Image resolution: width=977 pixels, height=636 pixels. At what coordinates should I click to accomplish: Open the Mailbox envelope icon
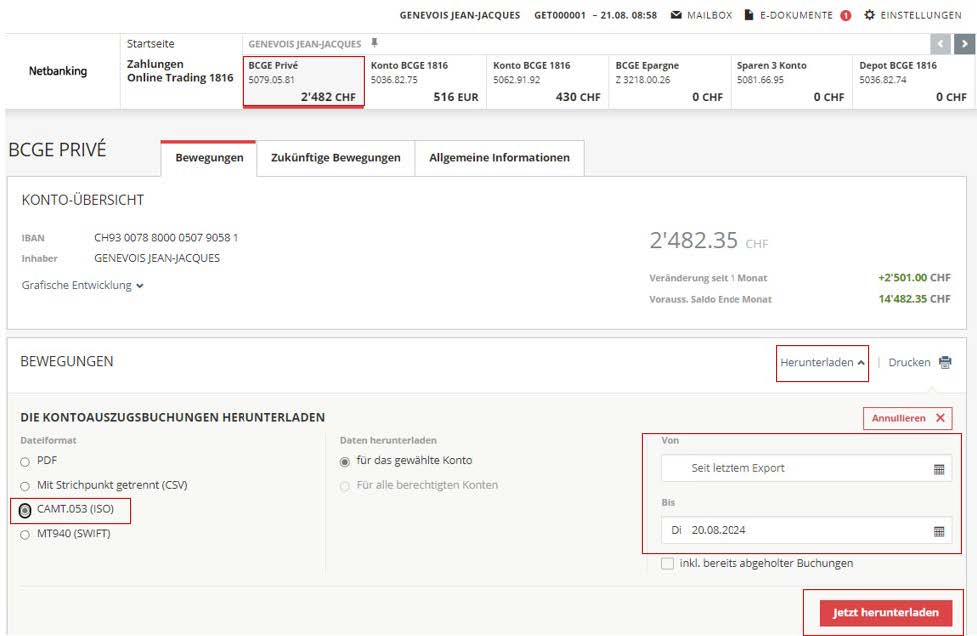[676, 15]
